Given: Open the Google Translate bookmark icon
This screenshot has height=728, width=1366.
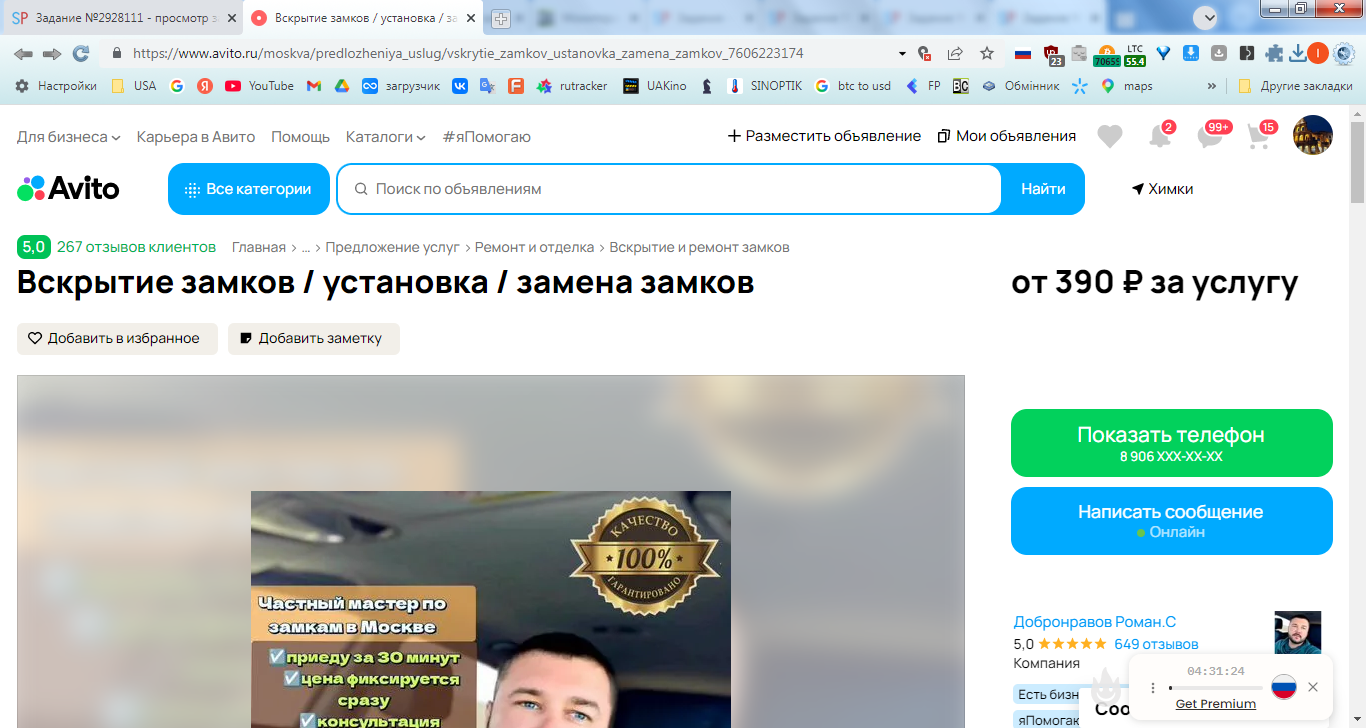Looking at the screenshot, I should pos(487,86).
